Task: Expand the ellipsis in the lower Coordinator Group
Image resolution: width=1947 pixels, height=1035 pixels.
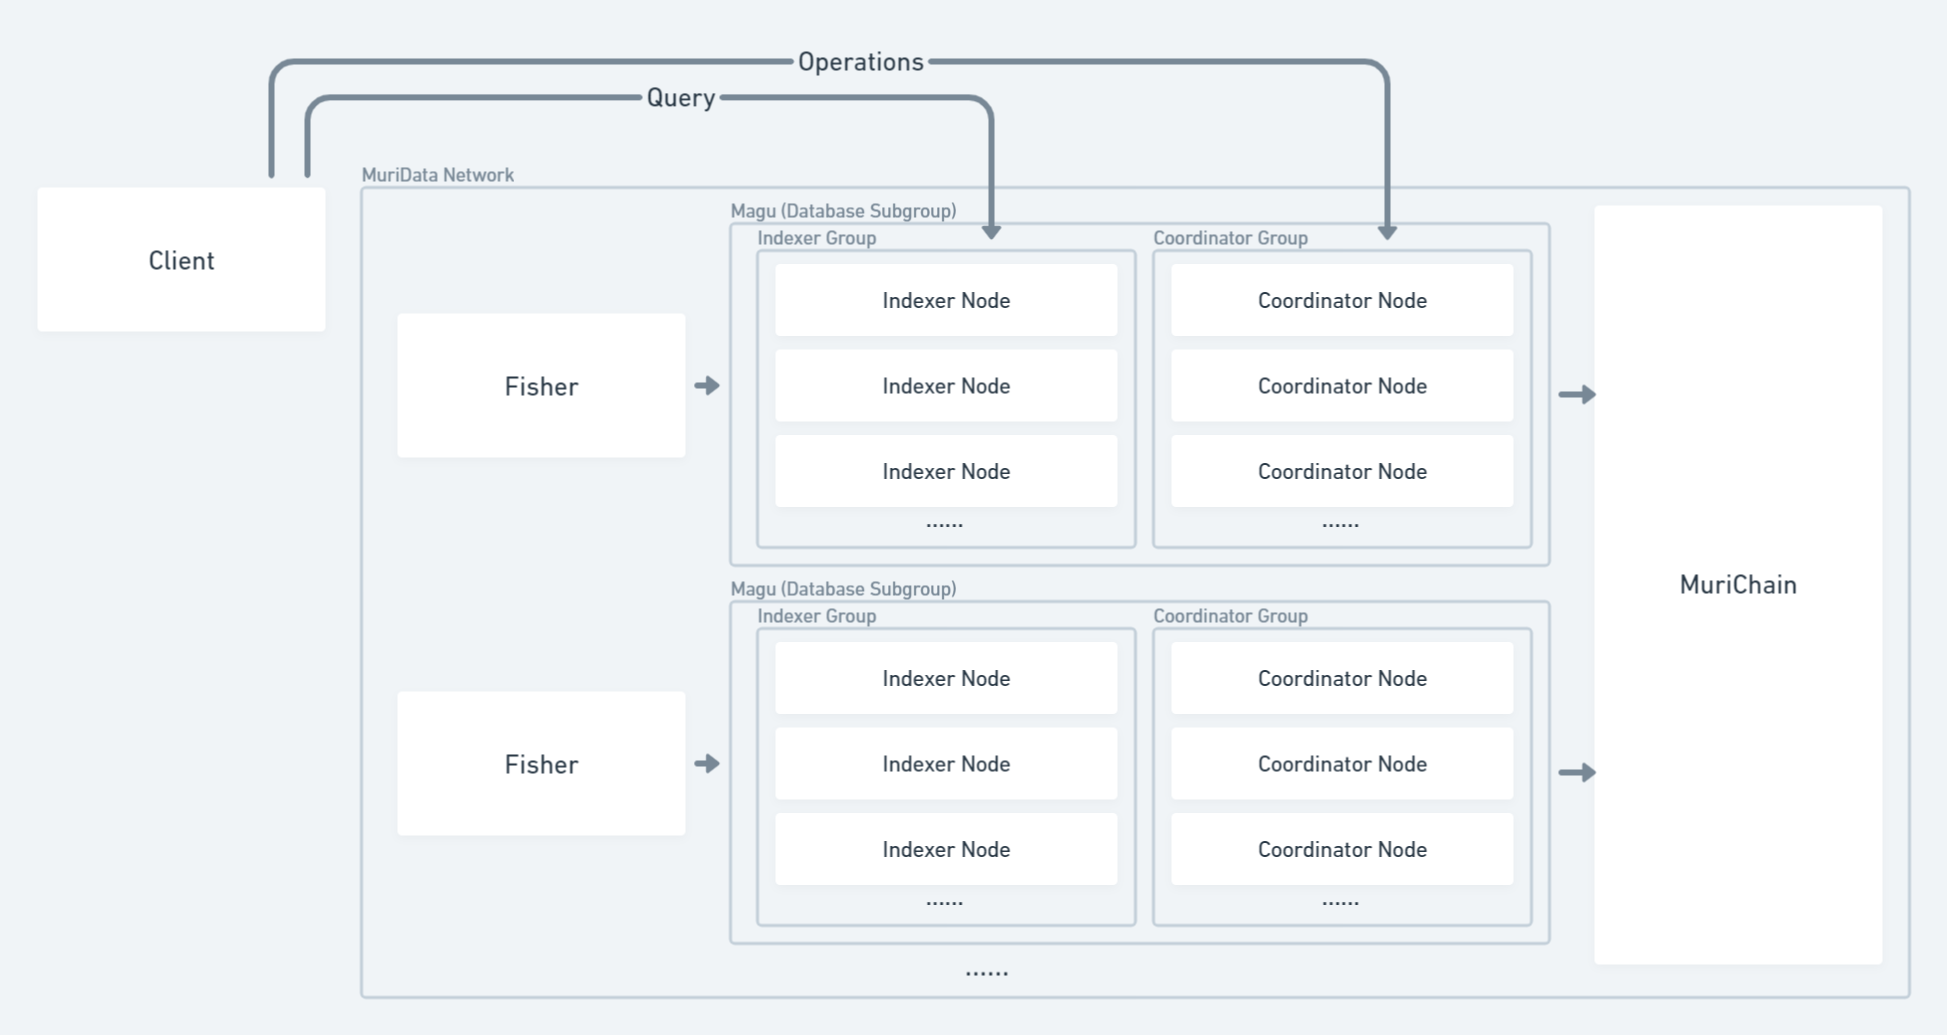Action: coord(1340,902)
